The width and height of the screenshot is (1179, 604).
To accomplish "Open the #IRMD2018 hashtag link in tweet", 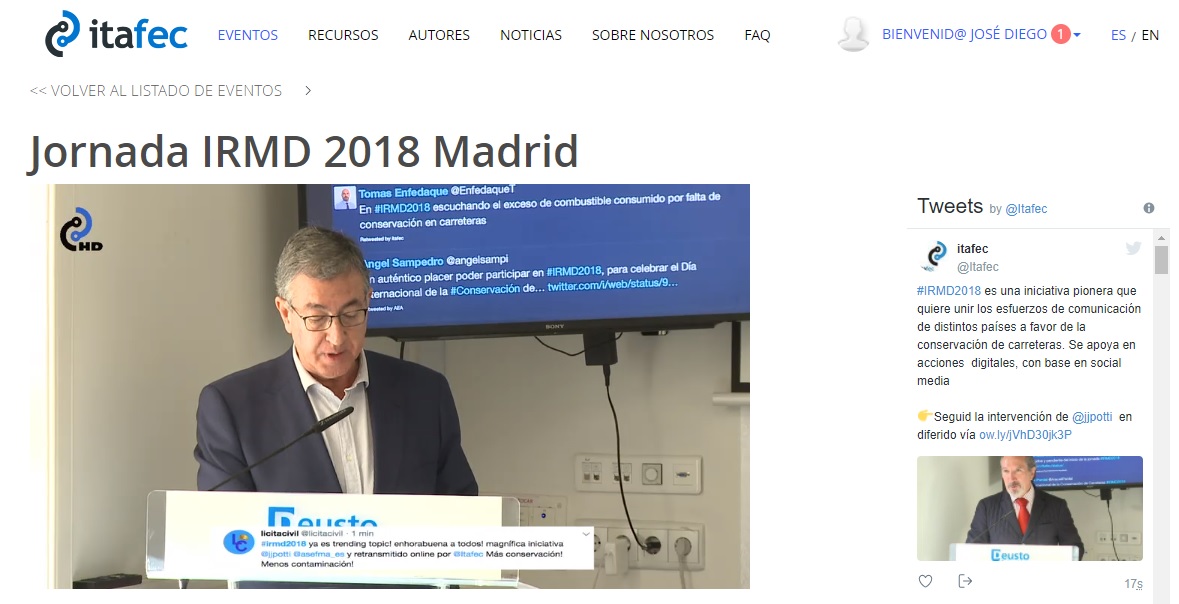I will (x=948, y=290).
